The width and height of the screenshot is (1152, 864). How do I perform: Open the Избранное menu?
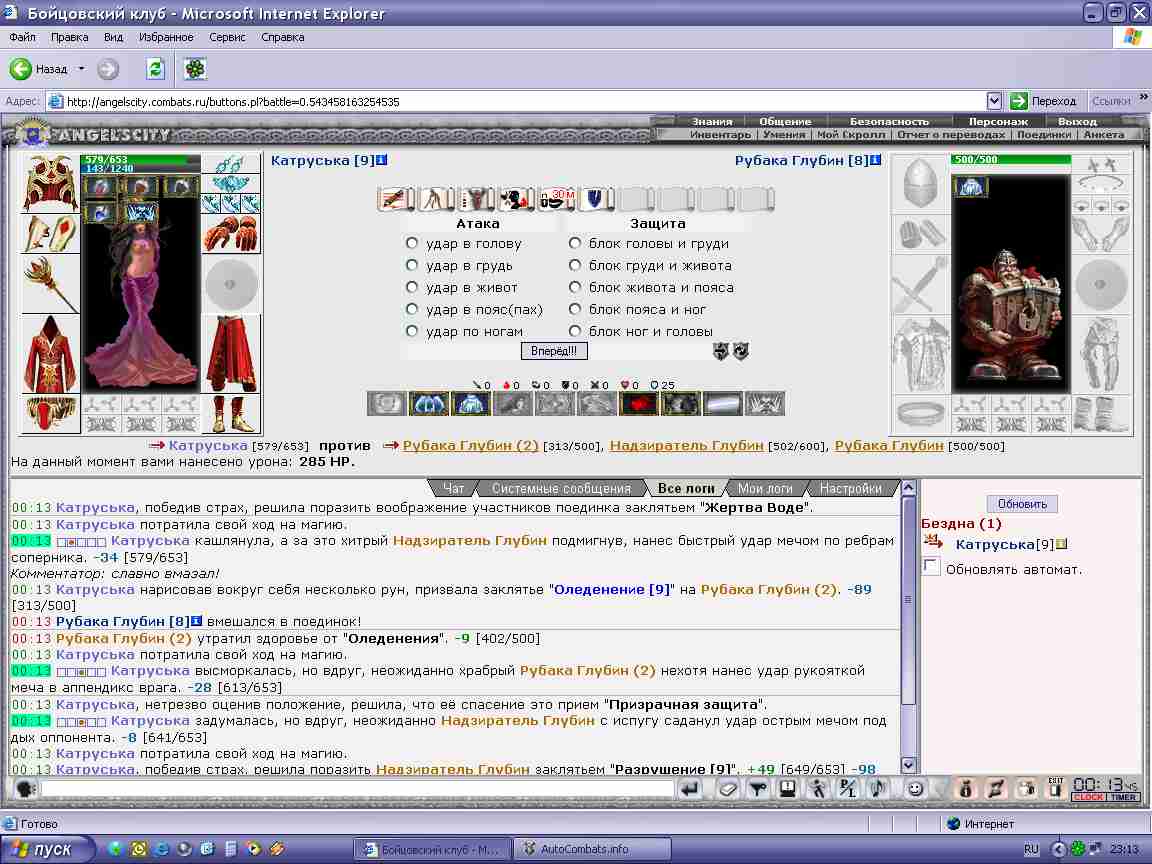[166, 37]
